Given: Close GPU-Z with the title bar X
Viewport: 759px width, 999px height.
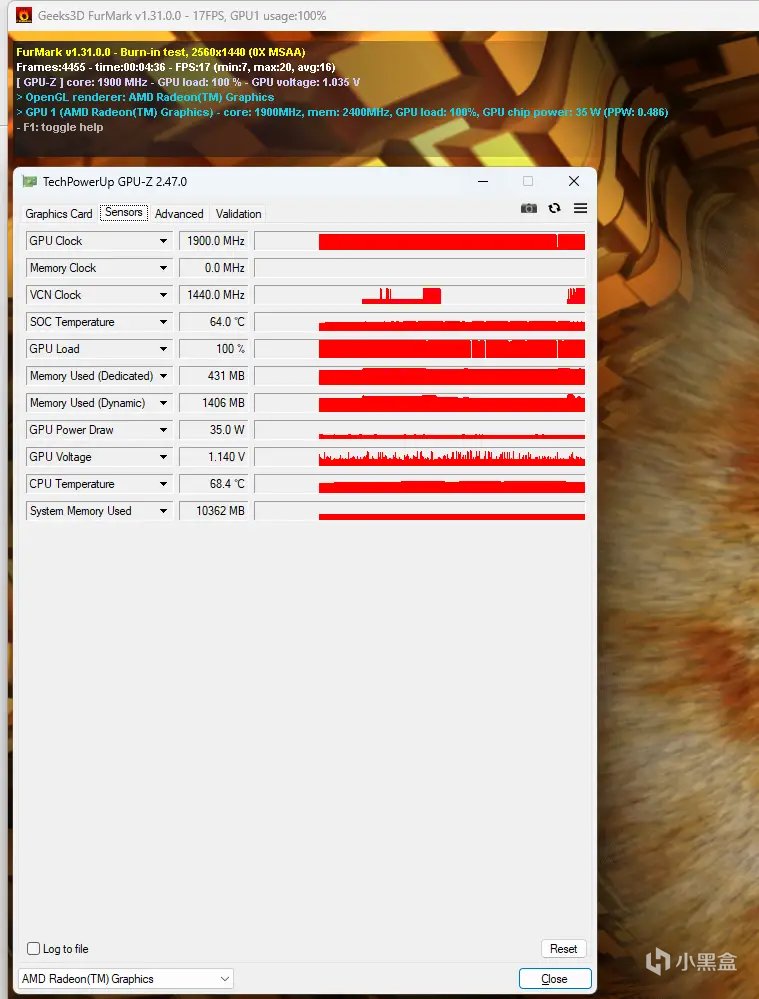Looking at the screenshot, I should click(x=574, y=182).
